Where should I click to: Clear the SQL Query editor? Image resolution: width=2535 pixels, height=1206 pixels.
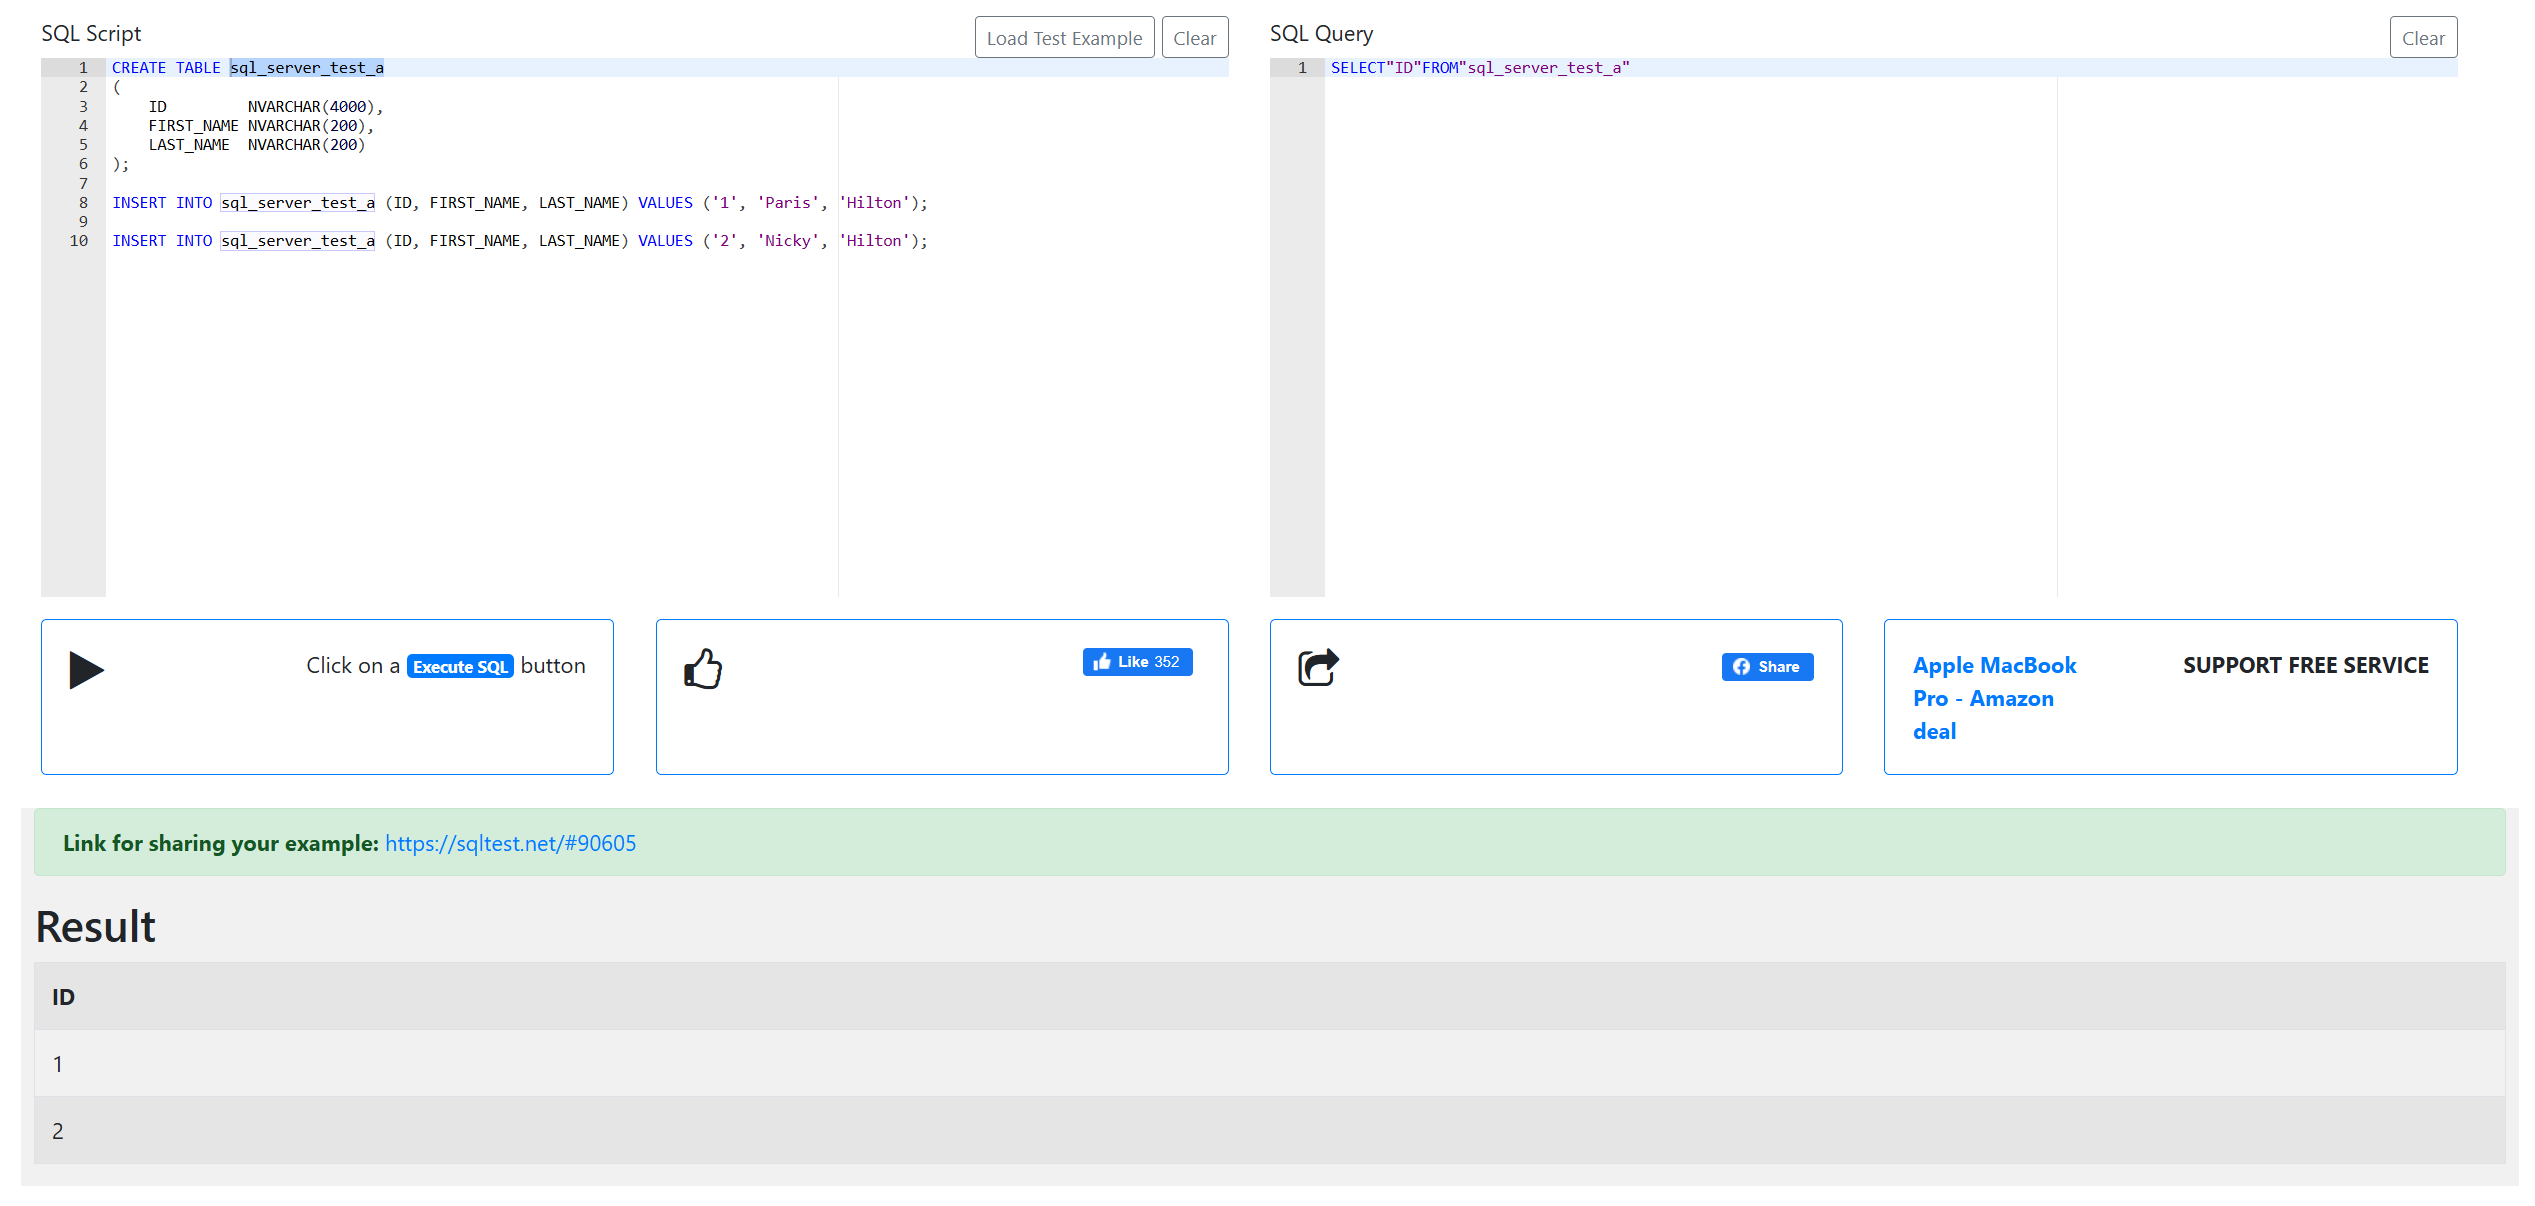[x=2422, y=38]
